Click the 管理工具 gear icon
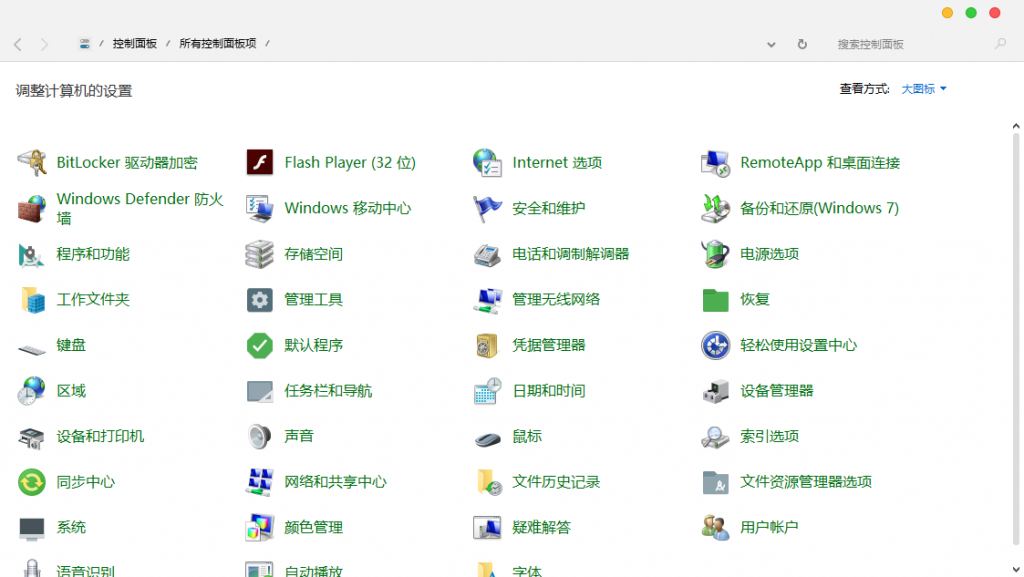This screenshot has width=1024, height=577. point(259,300)
